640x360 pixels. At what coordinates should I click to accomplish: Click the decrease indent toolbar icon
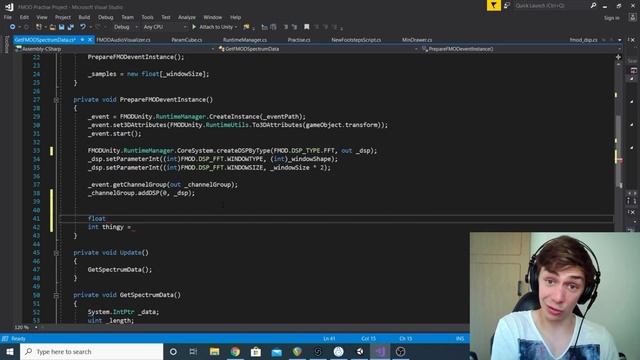click(264, 27)
